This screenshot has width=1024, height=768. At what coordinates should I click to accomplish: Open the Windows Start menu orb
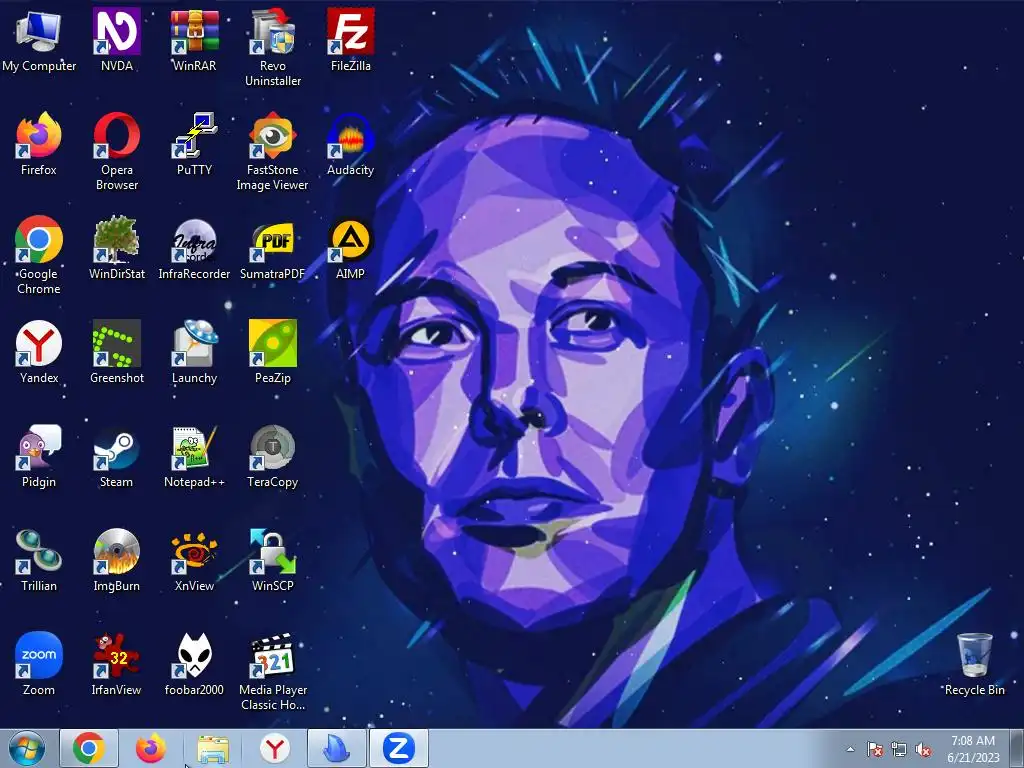tap(27, 748)
